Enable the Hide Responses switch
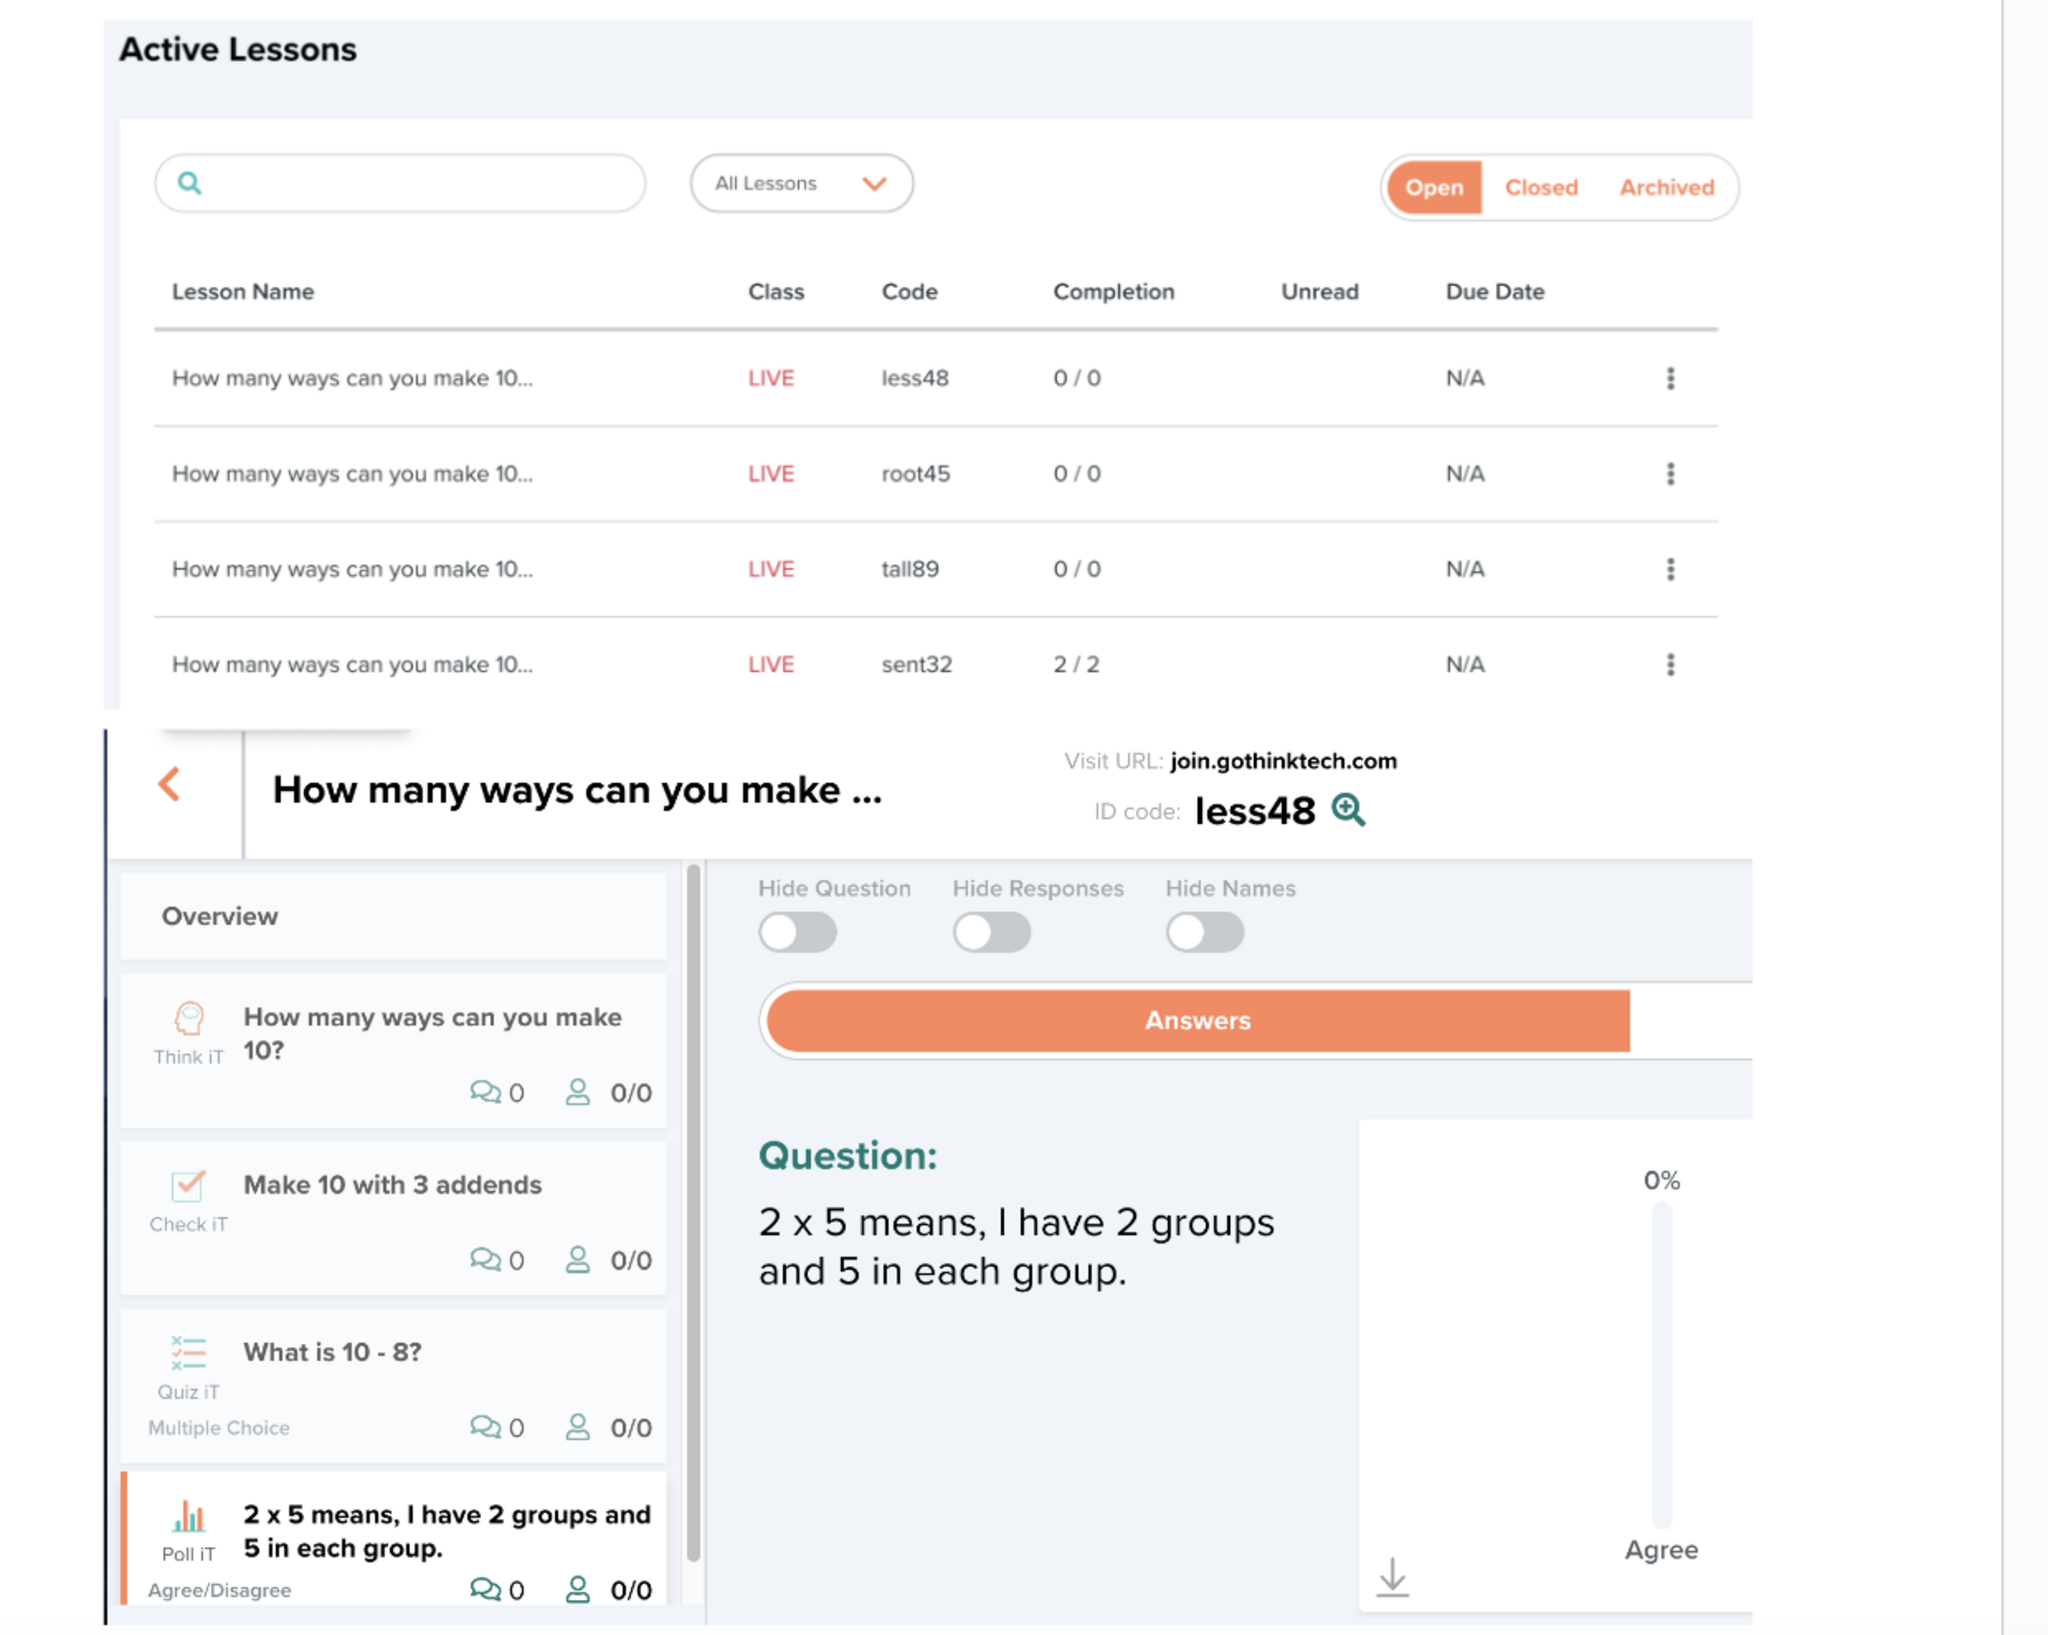The width and height of the screenshot is (2048, 1635). (991, 932)
